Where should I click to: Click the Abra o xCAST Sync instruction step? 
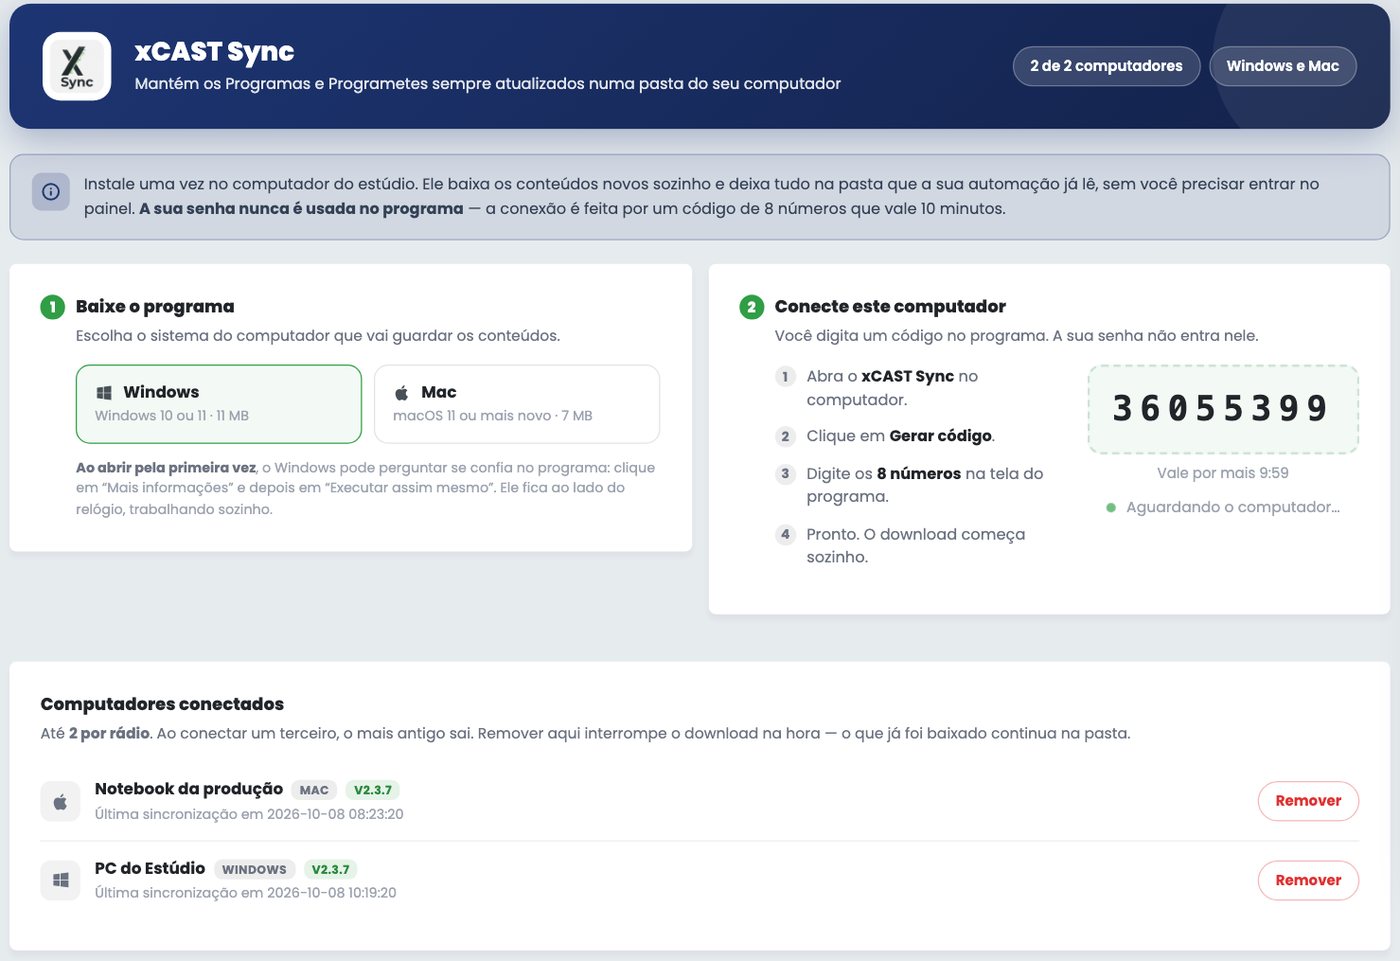(x=892, y=388)
